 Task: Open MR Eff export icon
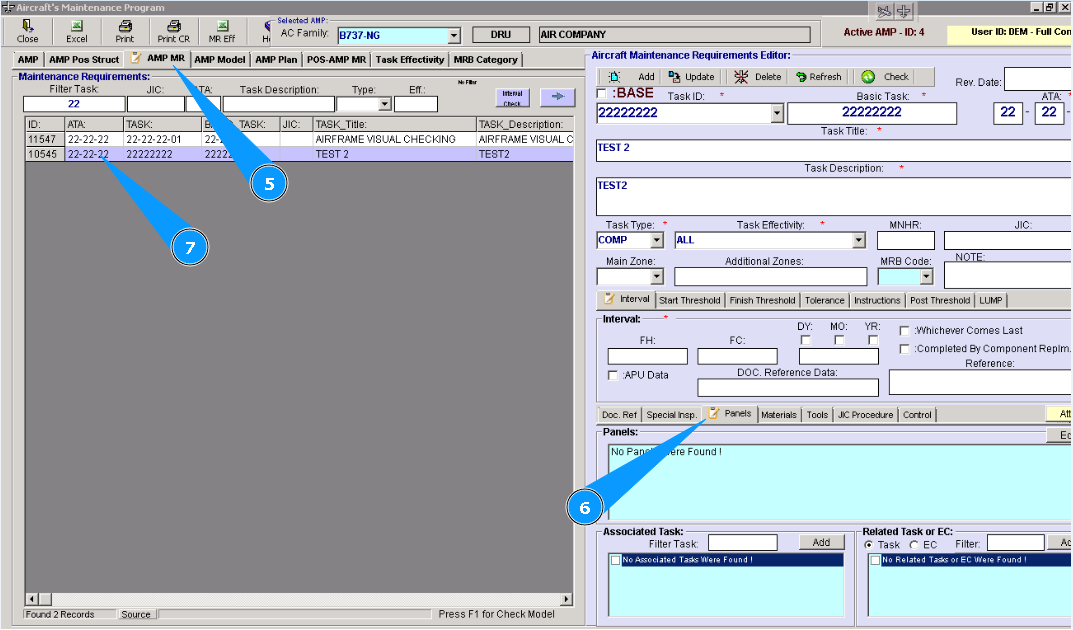click(222, 25)
